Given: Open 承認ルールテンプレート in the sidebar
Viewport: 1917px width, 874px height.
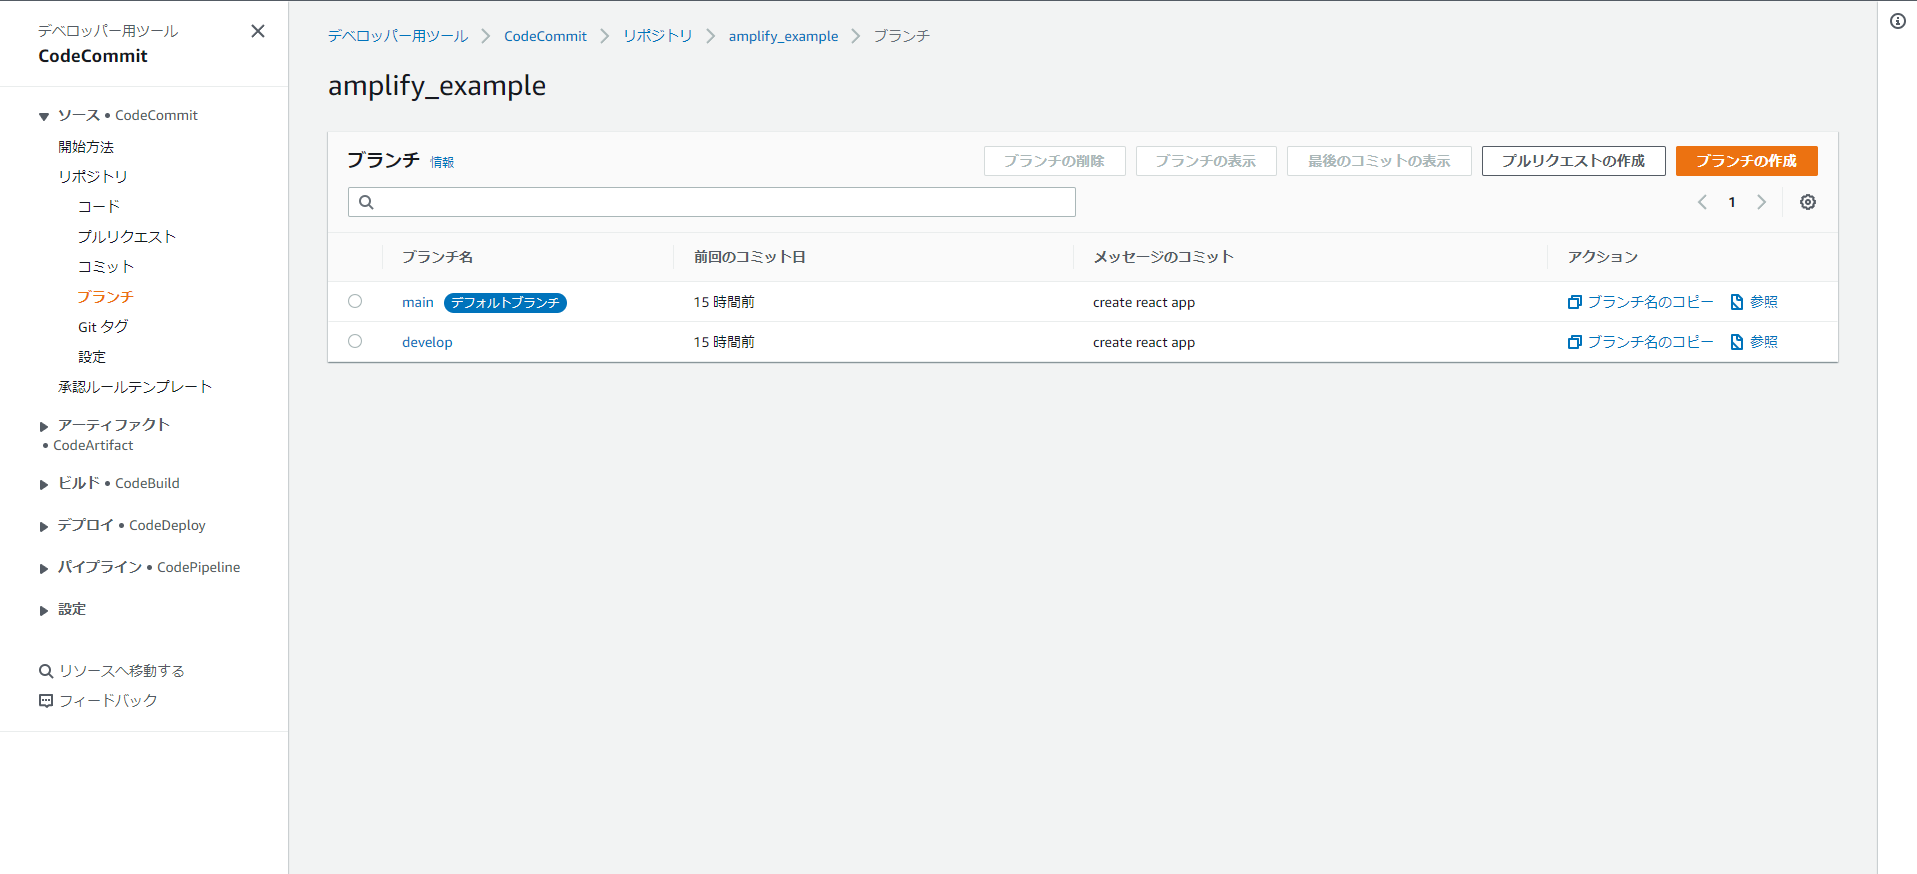Looking at the screenshot, I should point(135,387).
